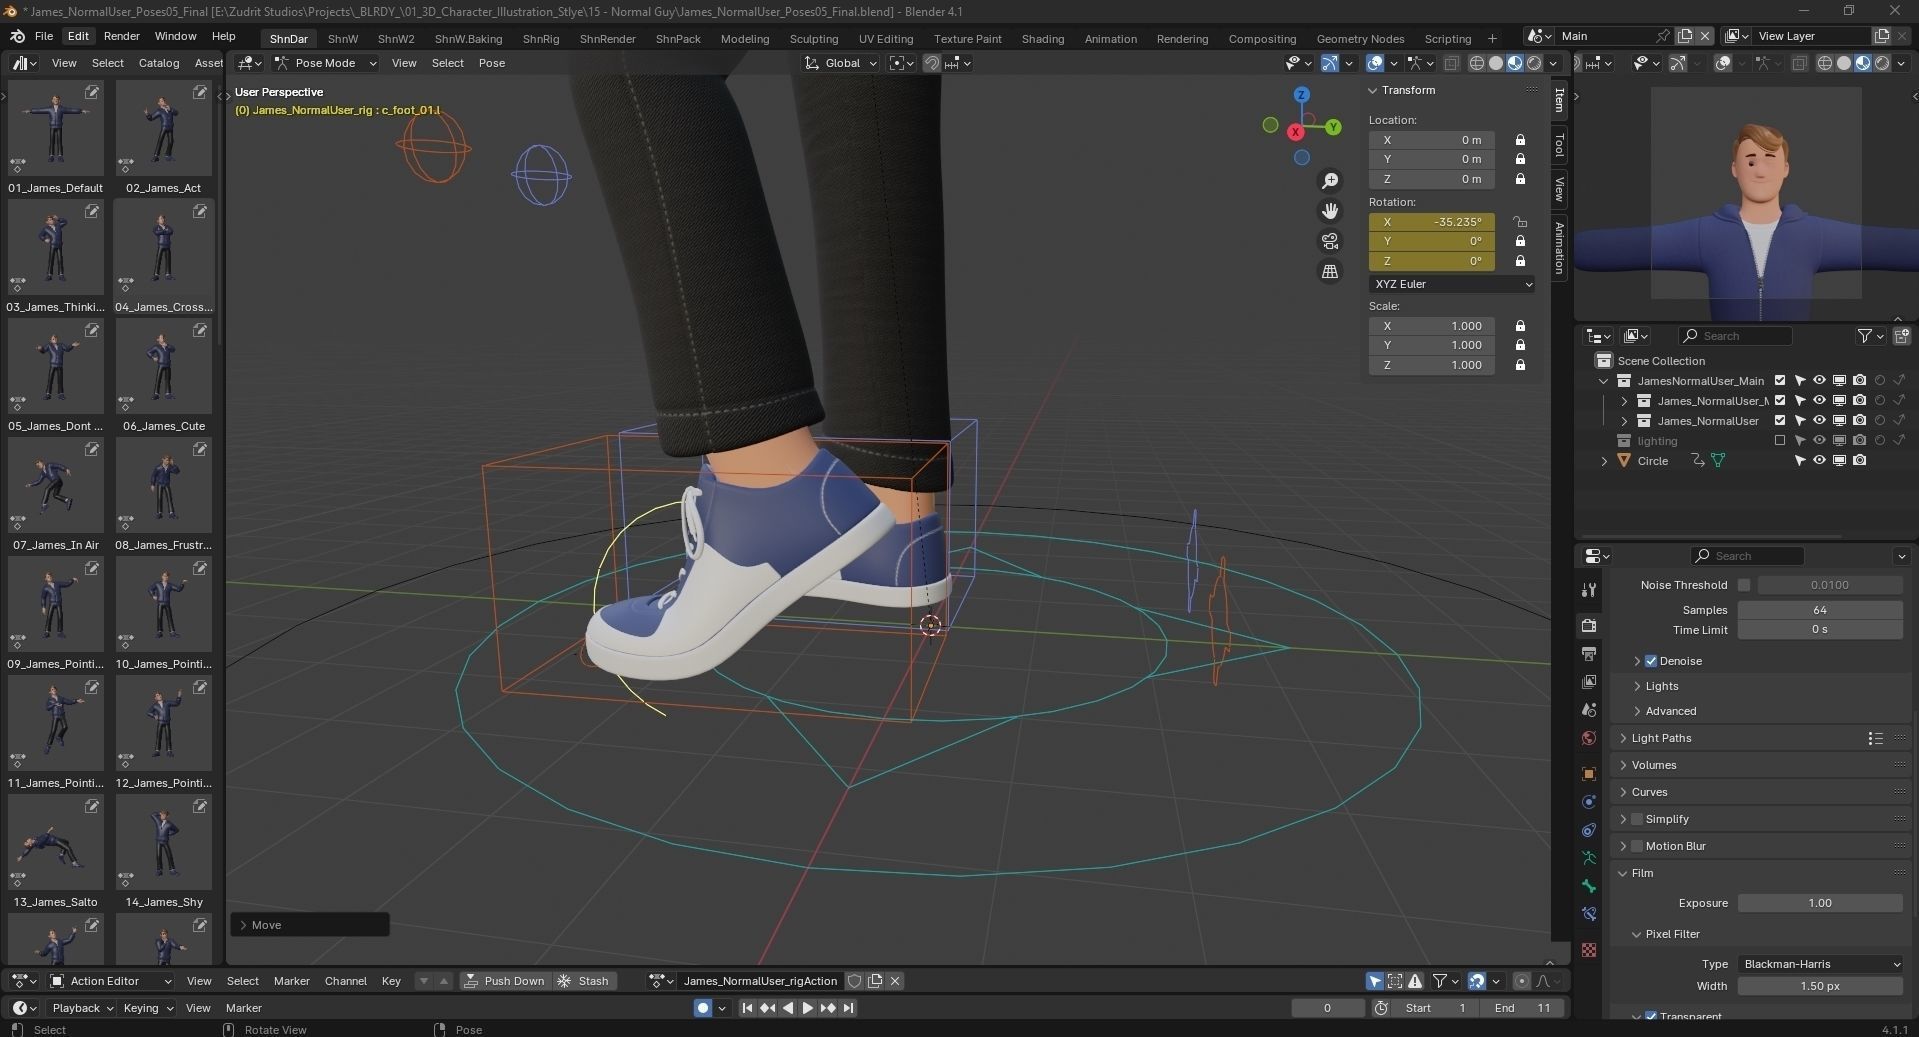This screenshot has height=1037, width=1919.
Task: Open the Bone properties tab icon
Action: click(x=1589, y=886)
